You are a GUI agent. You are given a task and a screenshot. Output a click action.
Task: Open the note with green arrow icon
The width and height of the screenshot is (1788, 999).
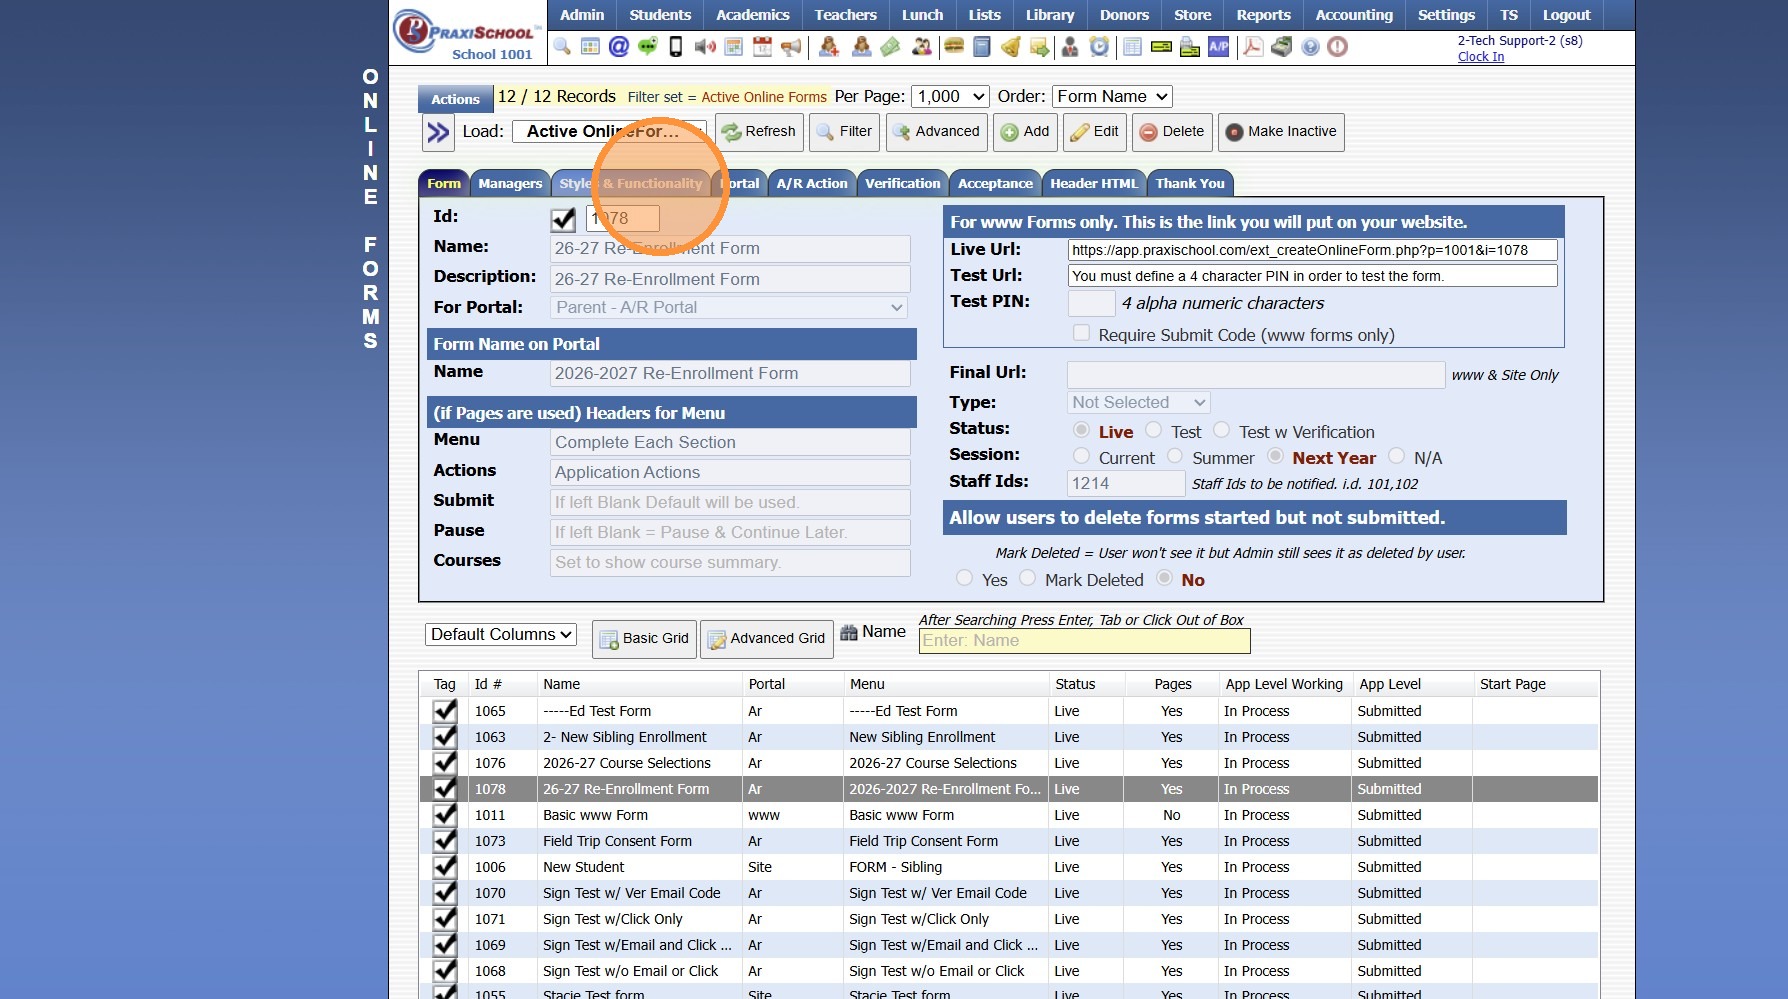point(1040,46)
